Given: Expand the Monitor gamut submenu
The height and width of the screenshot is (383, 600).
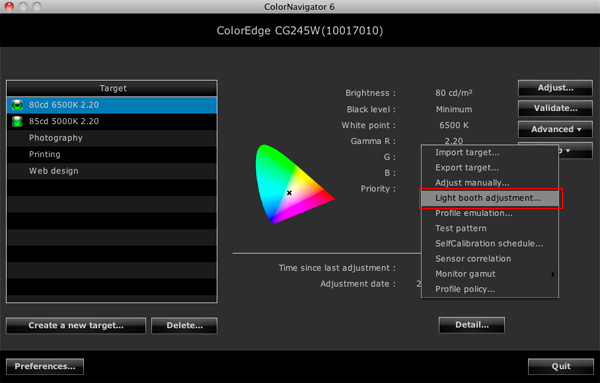Looking at the screenshot, I should click(490, 274).
